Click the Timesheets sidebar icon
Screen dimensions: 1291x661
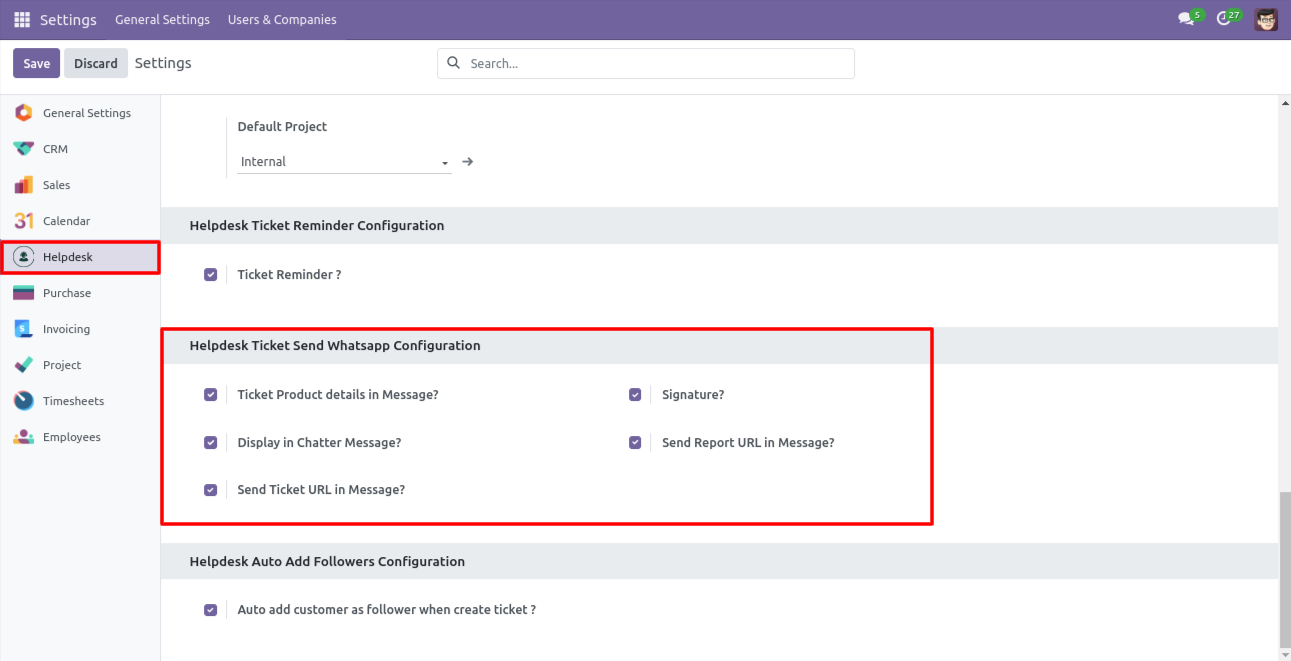coord(24,401)
